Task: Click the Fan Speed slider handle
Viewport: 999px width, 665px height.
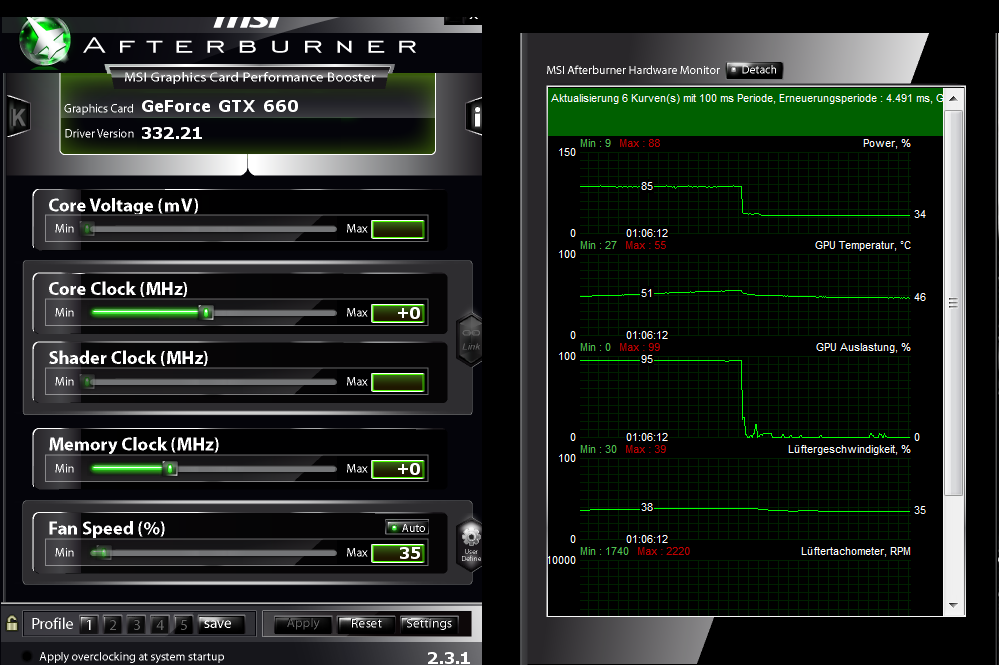Action: (x=103, y=553)
